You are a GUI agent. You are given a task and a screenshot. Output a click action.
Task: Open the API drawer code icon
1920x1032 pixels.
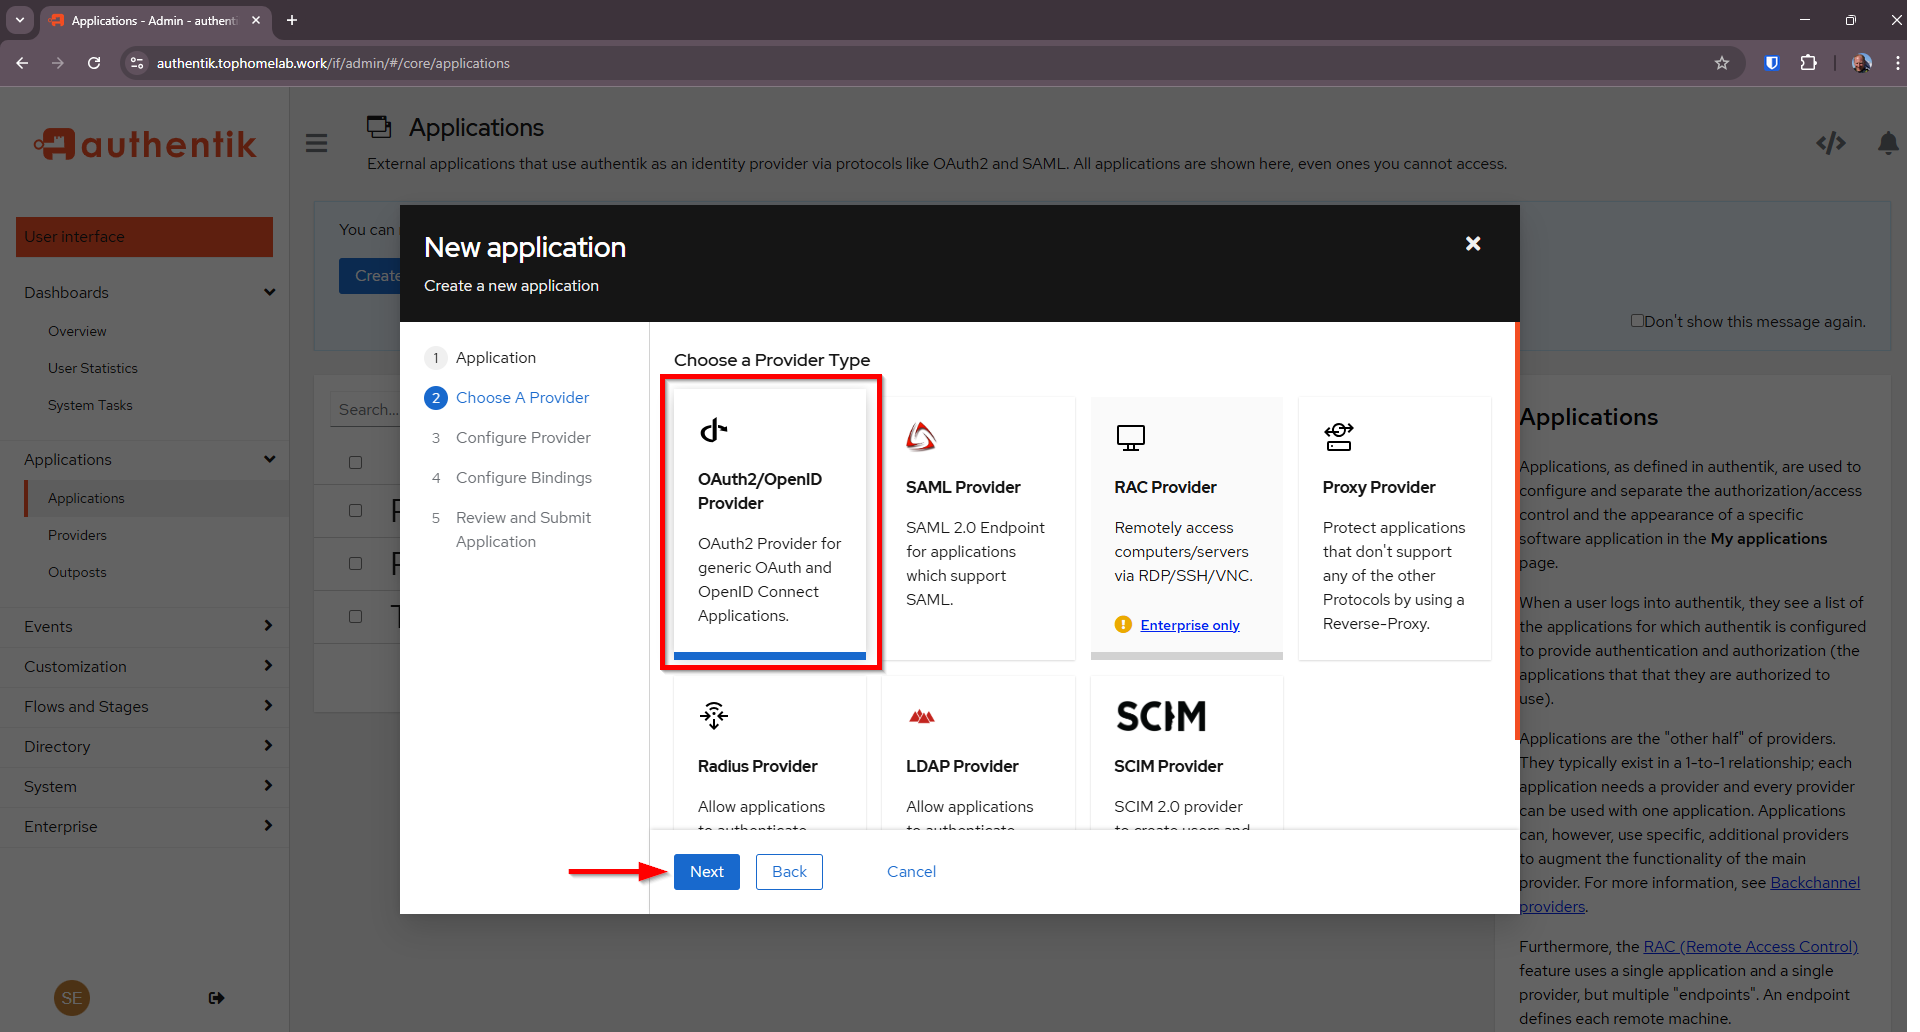[x=1830, y=144]
